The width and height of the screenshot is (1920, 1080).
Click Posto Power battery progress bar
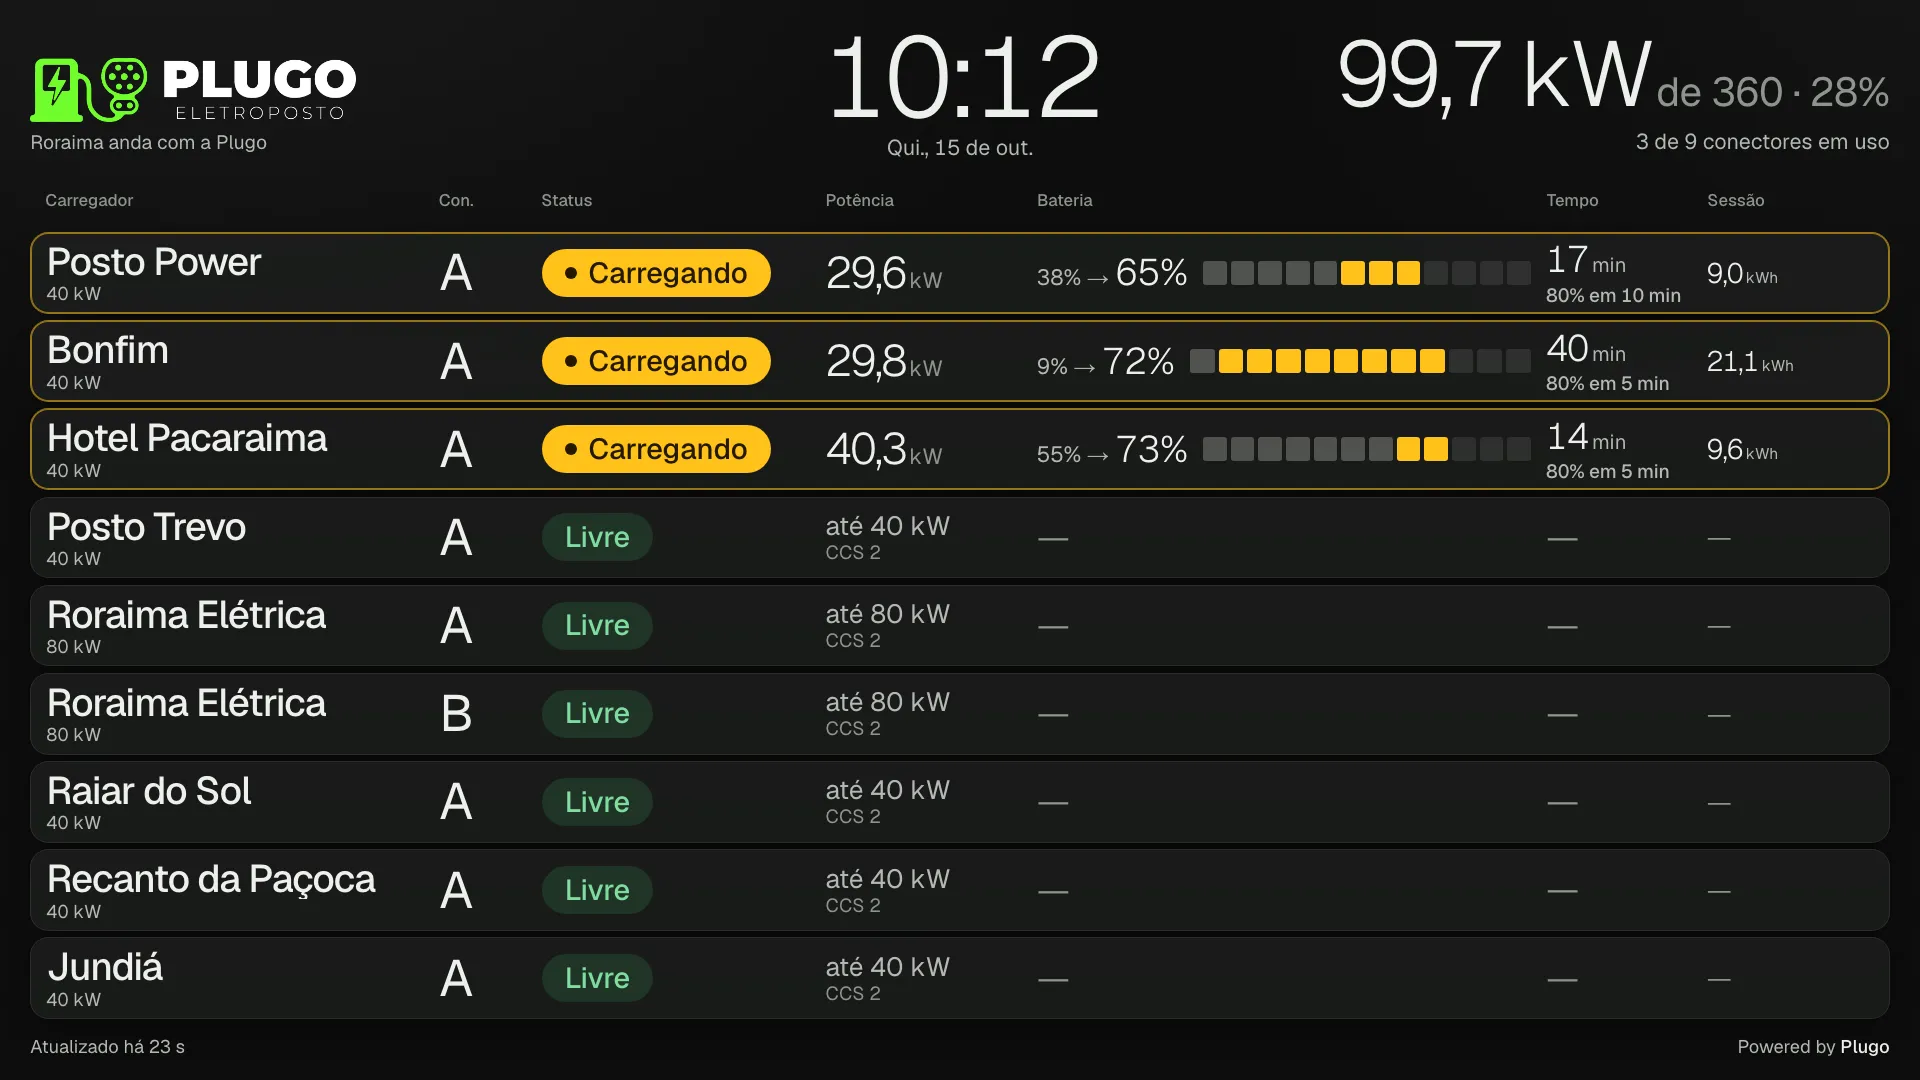[x=1366, y=273]
